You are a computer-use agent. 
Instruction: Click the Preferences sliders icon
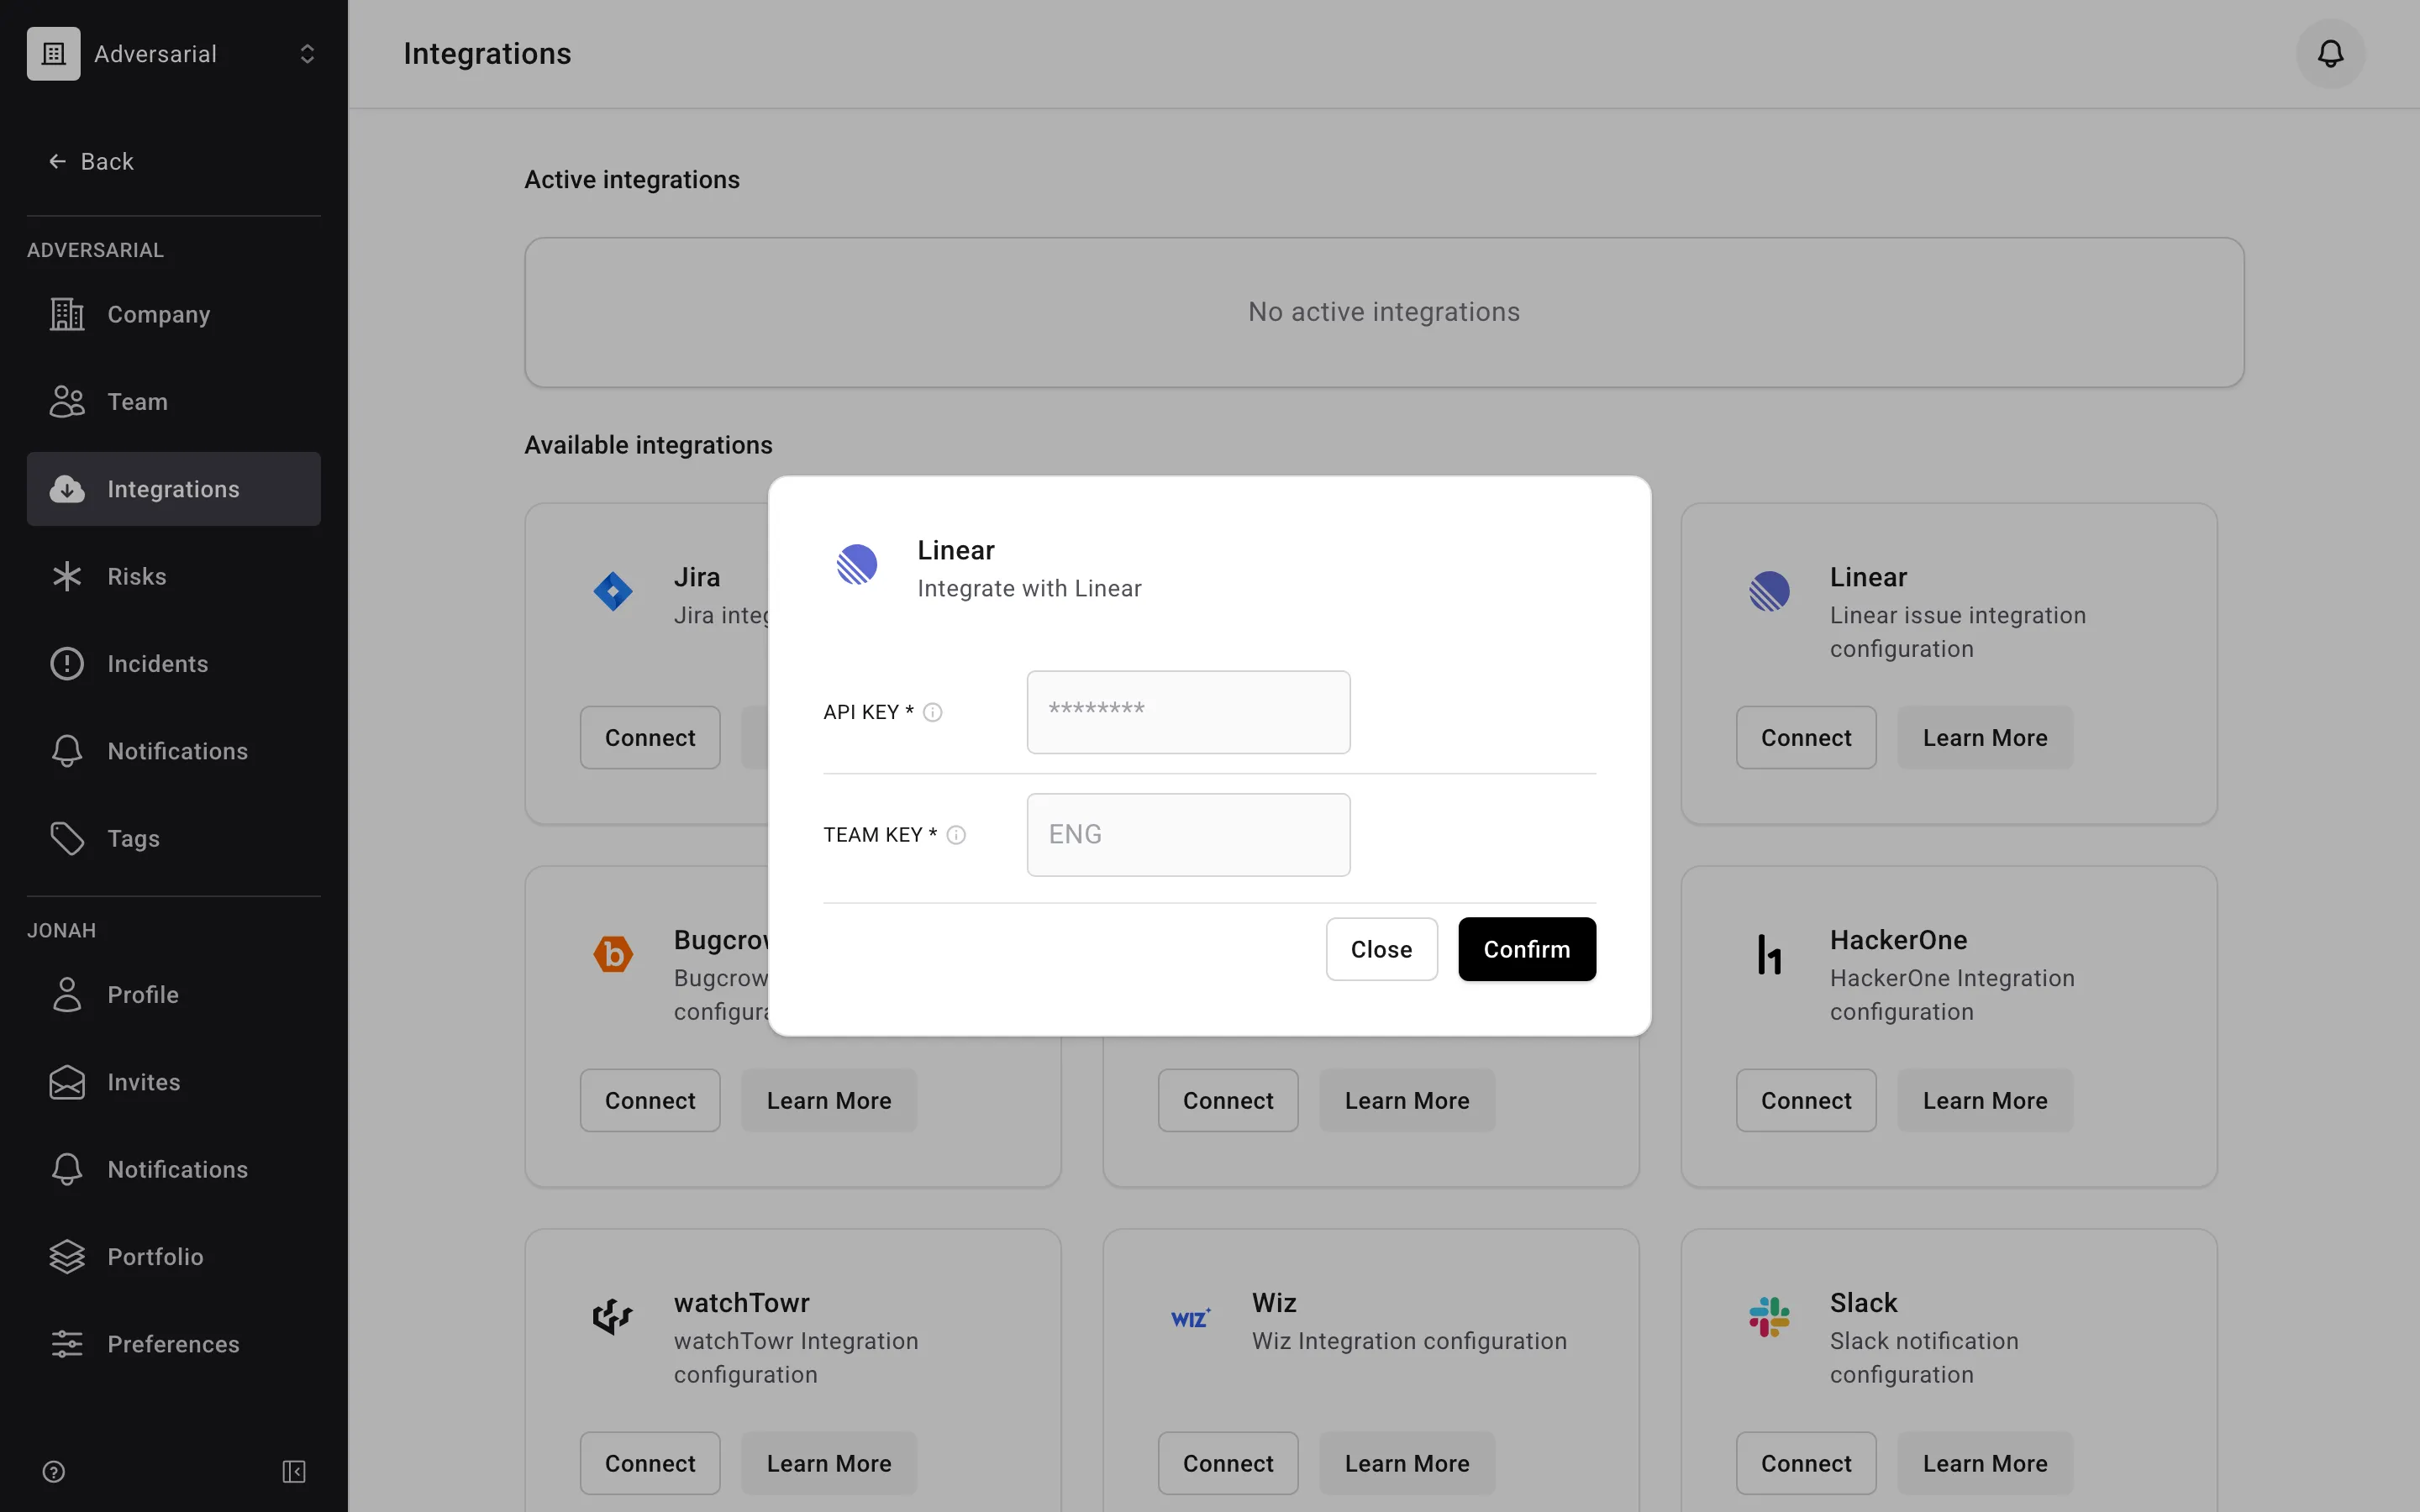(x=67, y=1344)
